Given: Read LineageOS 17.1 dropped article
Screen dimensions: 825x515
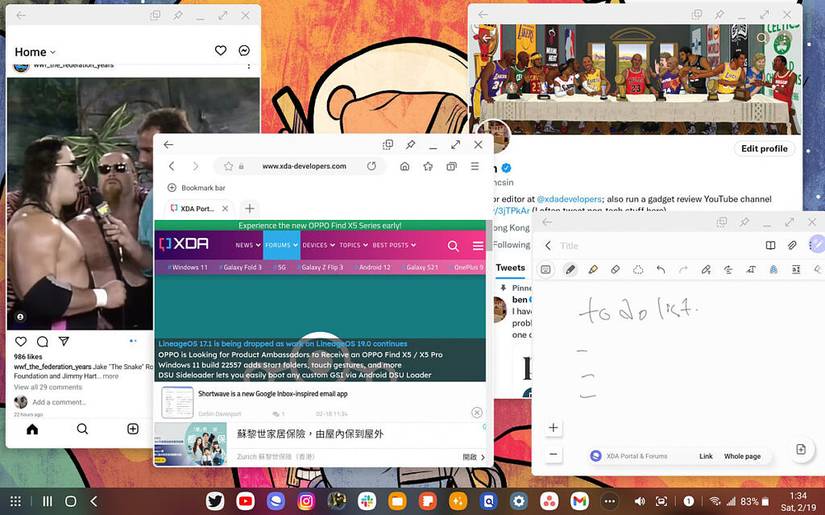Looking at the screenshot, I should coord(283,344).
